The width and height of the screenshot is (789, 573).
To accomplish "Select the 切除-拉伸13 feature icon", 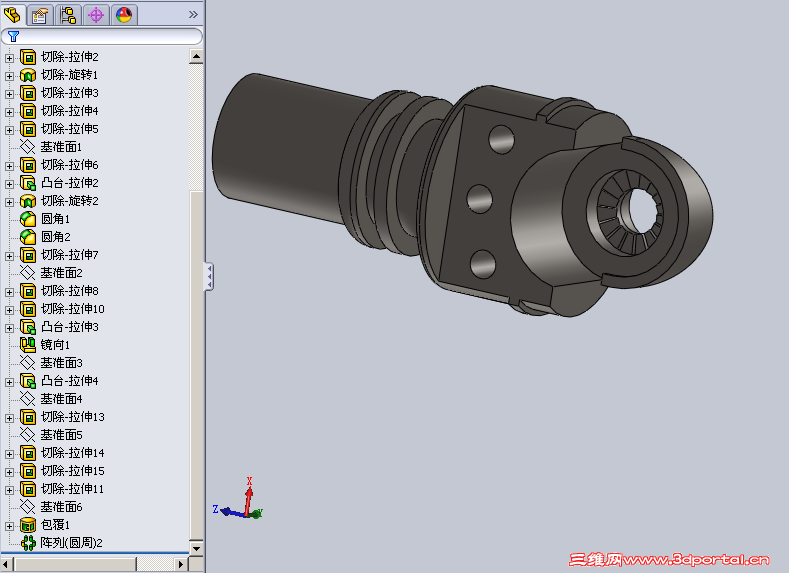I will pyautogui.click(x=28, y=417).
